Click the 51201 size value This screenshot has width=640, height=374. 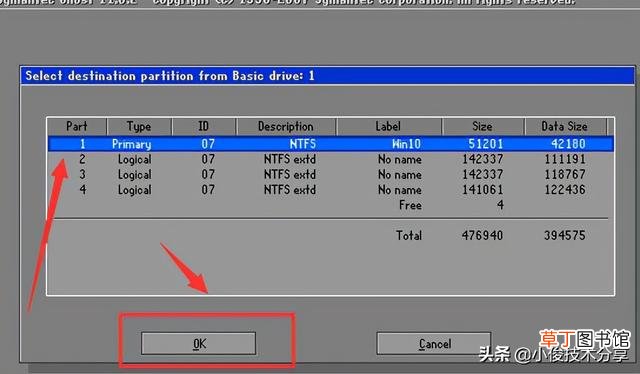point(486,144)
